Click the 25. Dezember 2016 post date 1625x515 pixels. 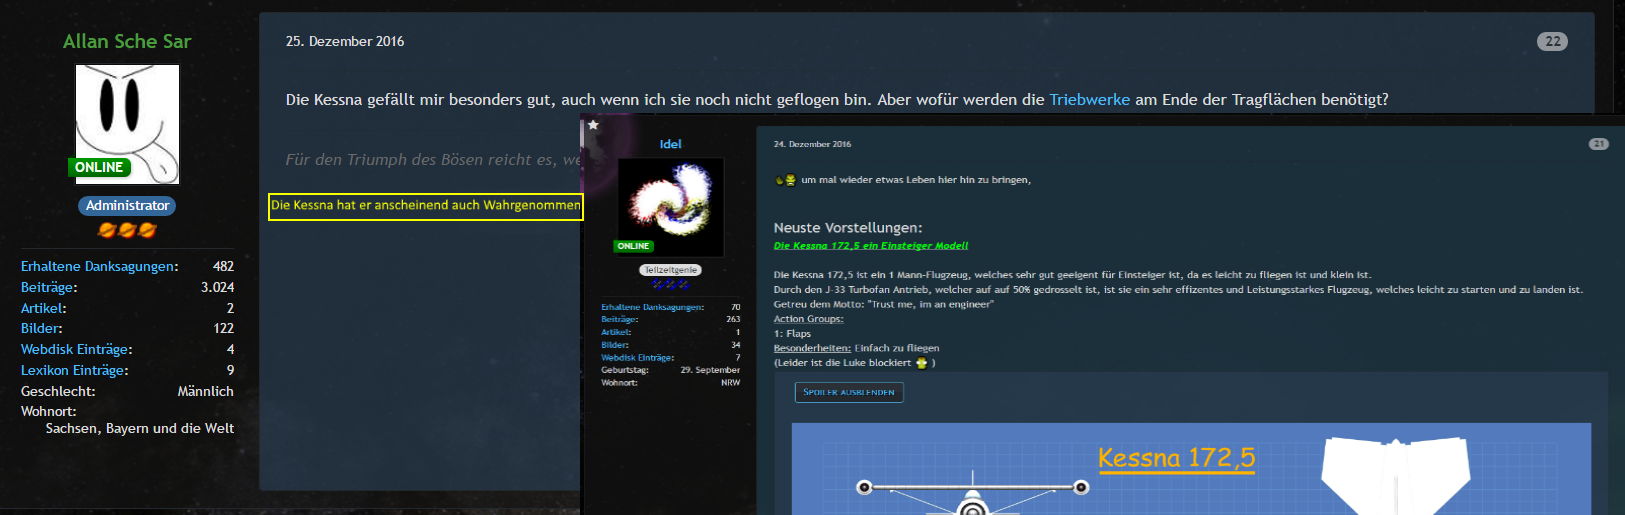[345, 41]
